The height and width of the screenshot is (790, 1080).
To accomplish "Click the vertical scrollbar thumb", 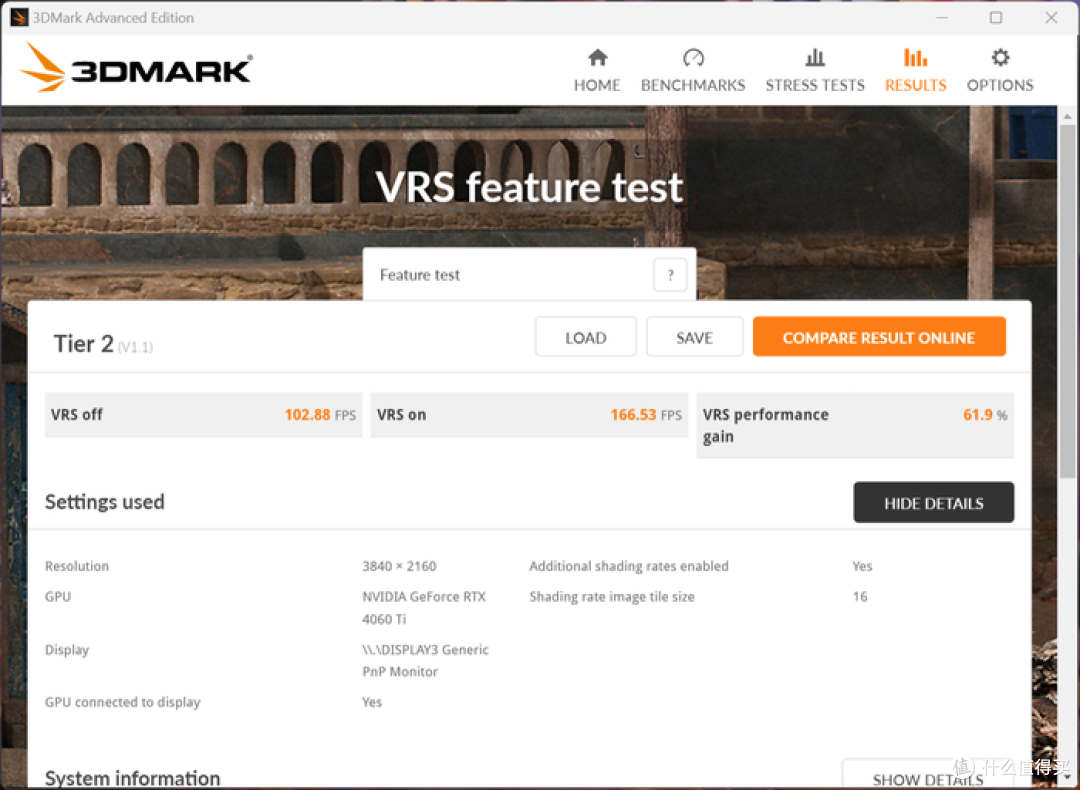I will [x=1068, y=302].
